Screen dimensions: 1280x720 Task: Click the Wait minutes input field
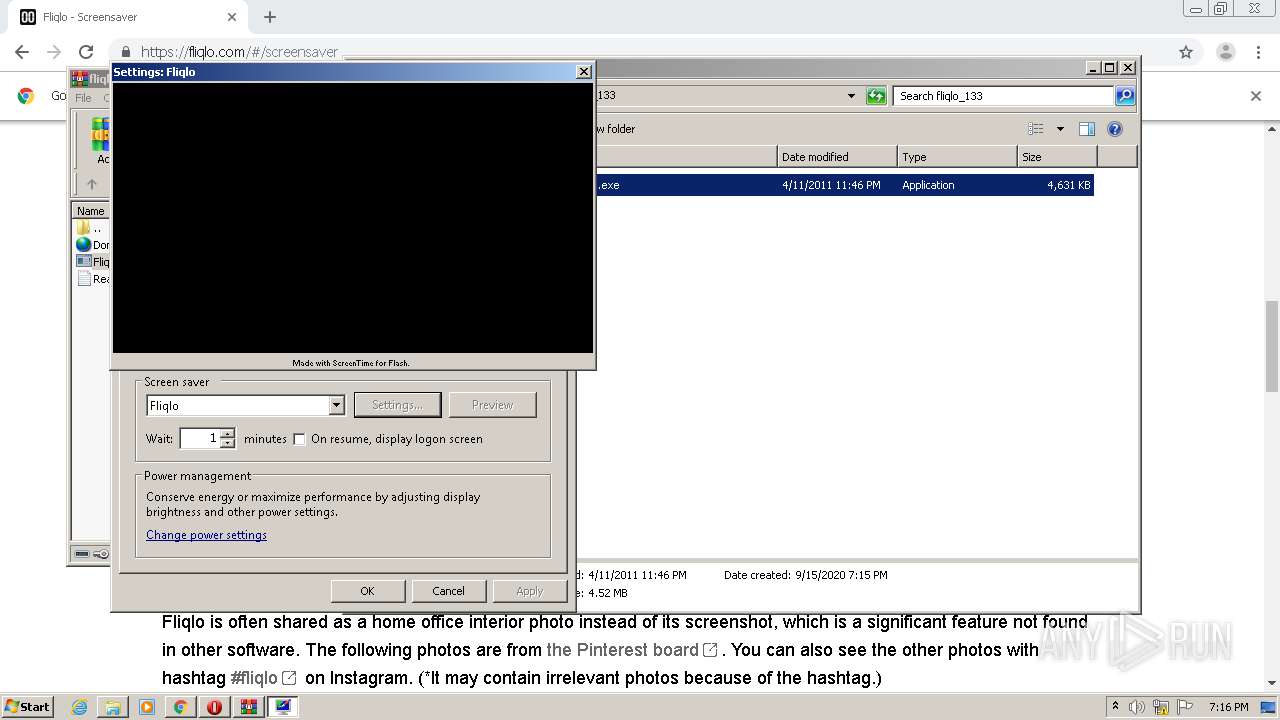[200, 438]
